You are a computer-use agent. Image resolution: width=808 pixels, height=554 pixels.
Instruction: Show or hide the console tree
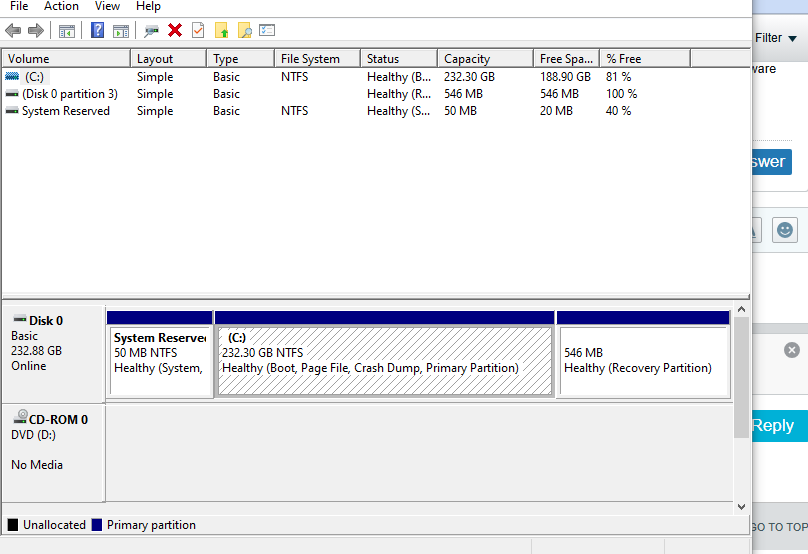click(66, 31)
